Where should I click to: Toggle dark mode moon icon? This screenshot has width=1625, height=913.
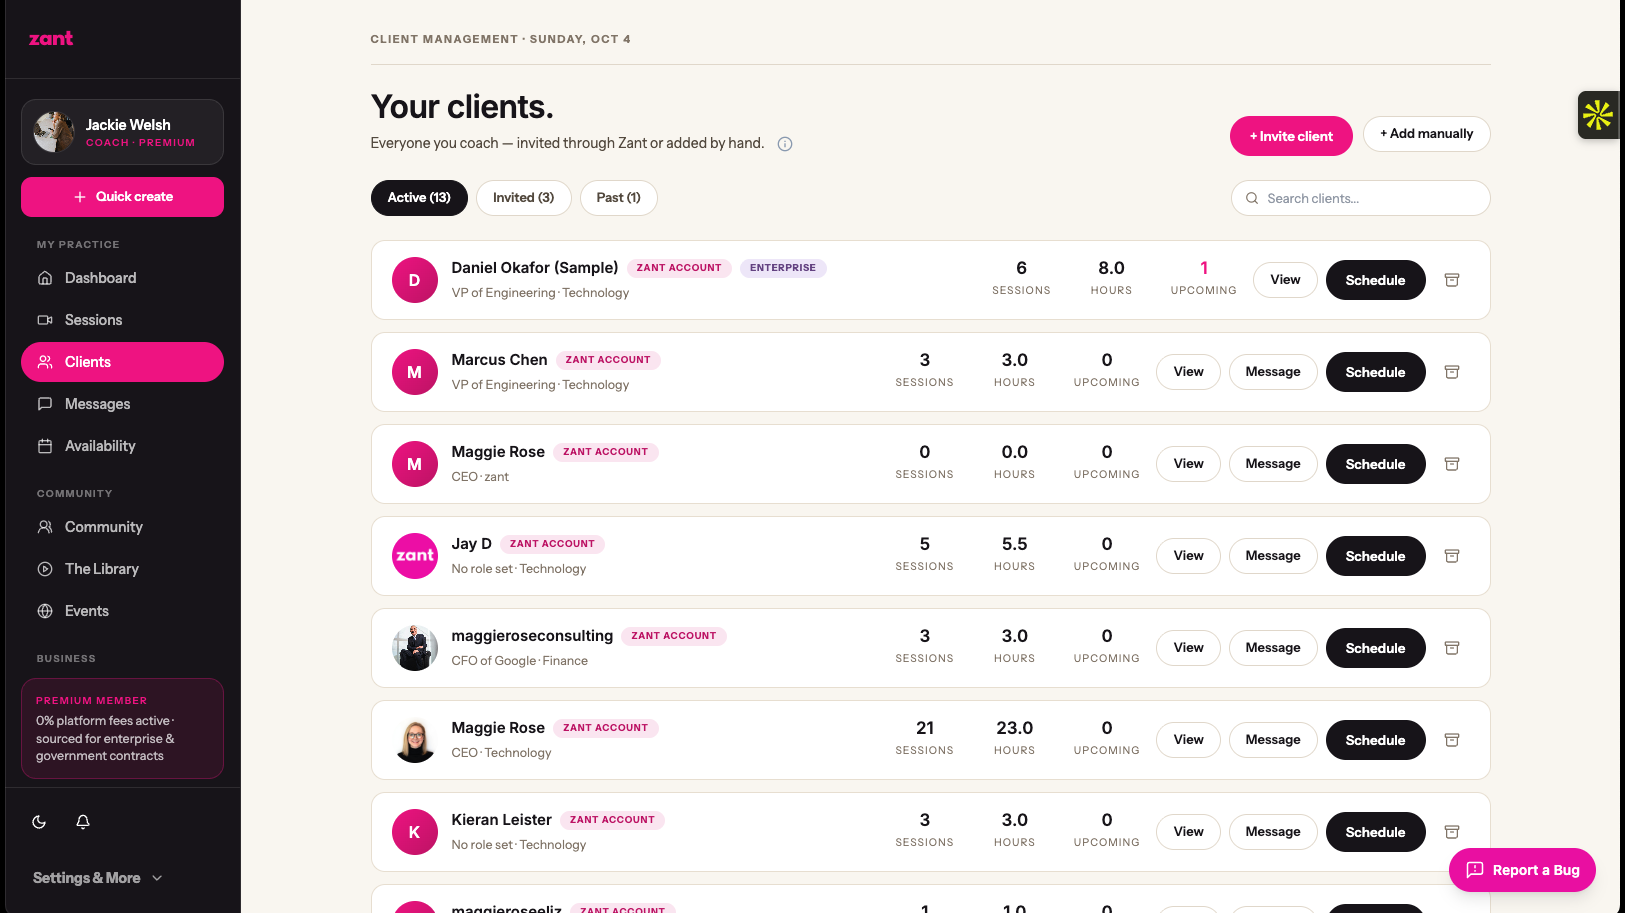point(39,822)
